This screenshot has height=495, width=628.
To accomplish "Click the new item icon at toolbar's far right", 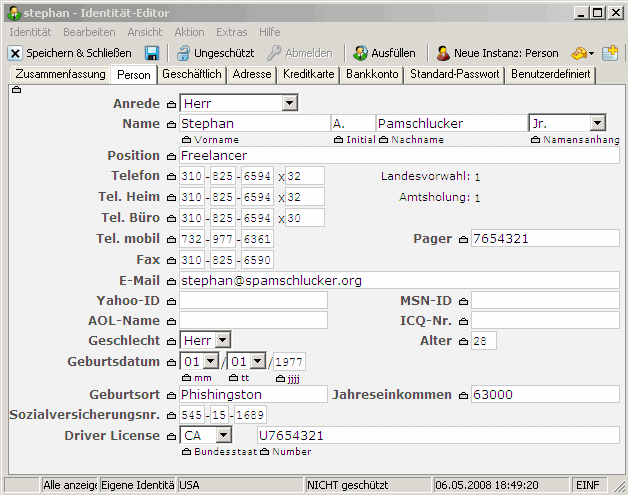I will coord(609,53).
